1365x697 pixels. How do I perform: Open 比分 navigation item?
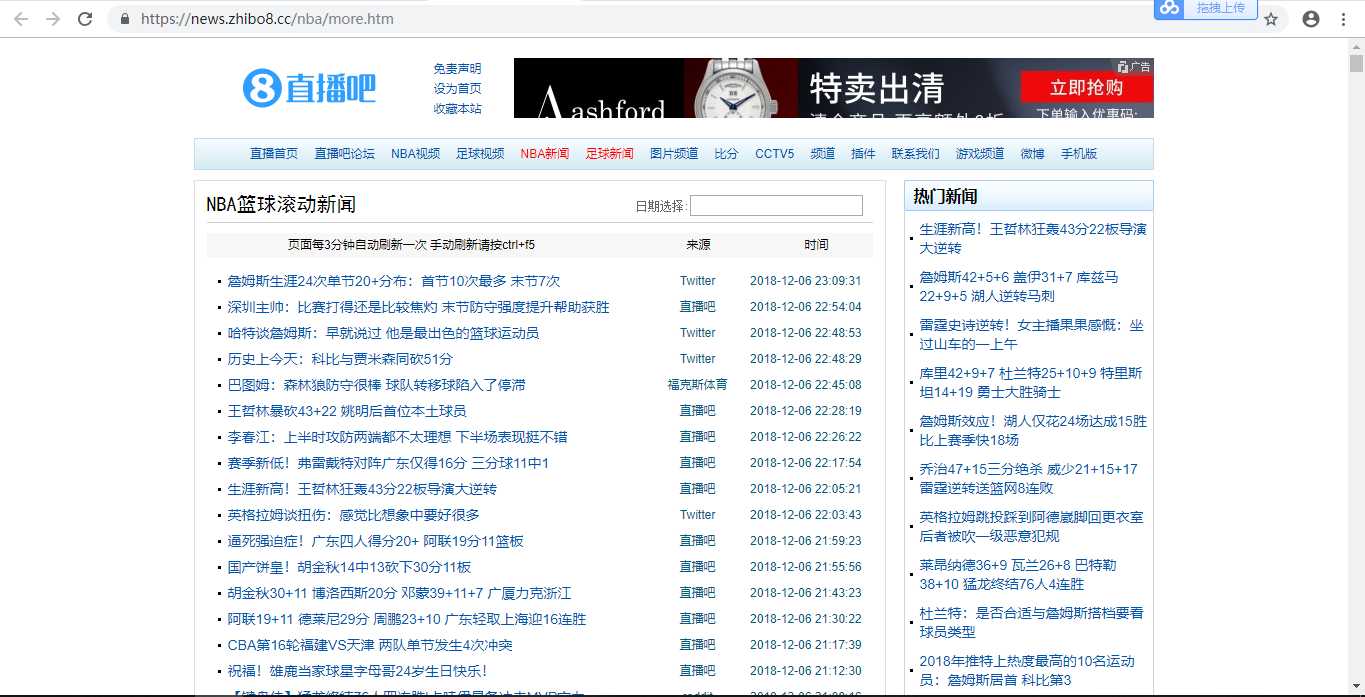tap(726, 154)
